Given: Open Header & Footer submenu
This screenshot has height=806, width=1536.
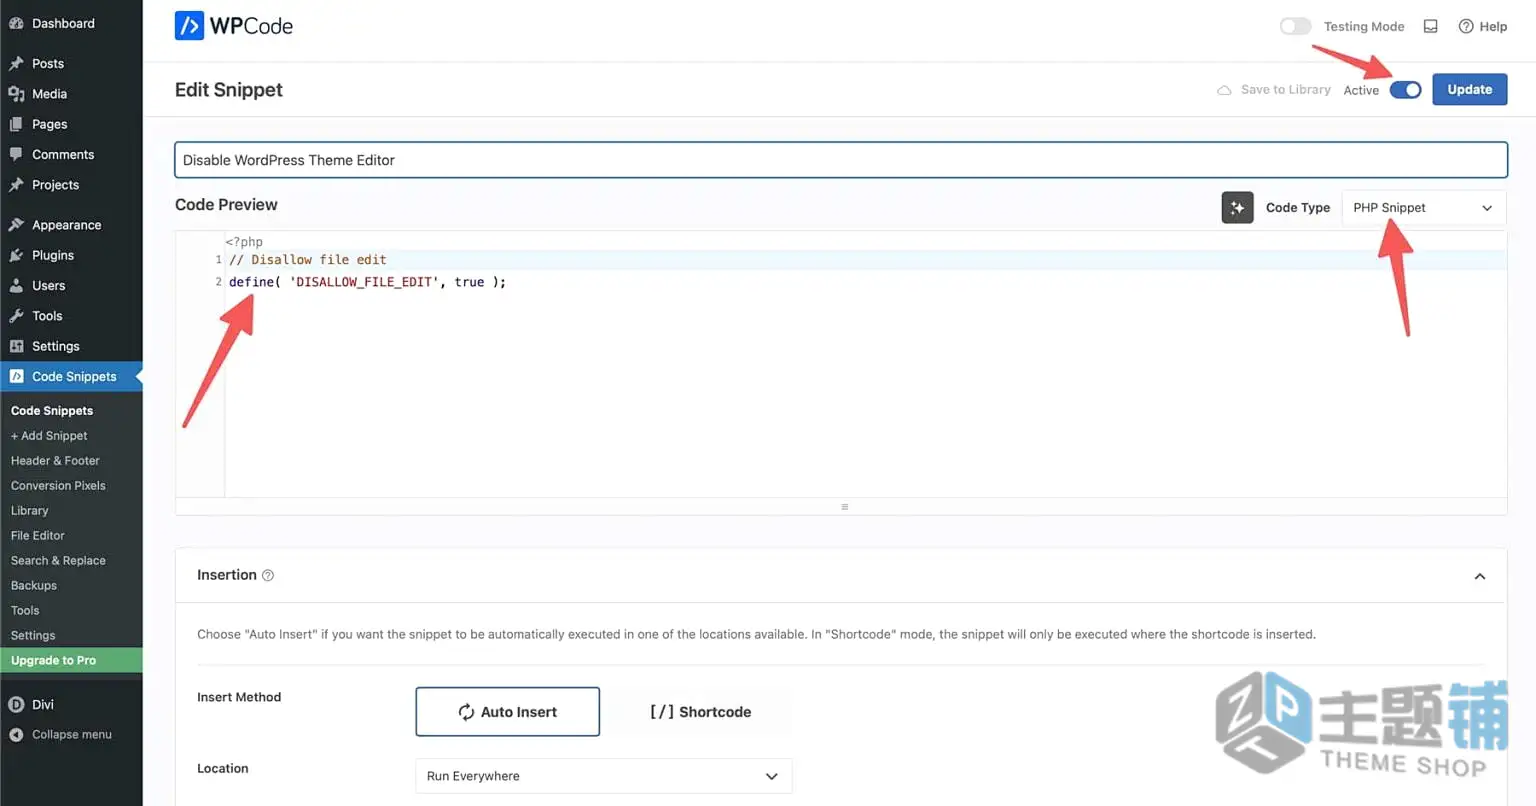Looking at the screenshot, I should tap(55, 460).
